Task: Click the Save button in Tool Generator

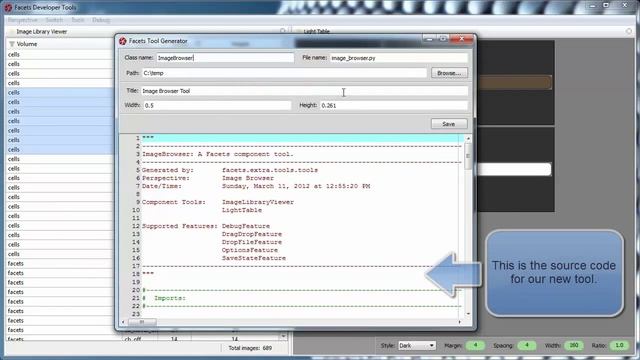Action: coord(449,124)
